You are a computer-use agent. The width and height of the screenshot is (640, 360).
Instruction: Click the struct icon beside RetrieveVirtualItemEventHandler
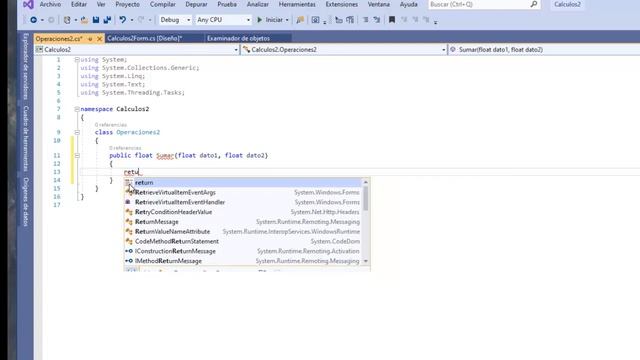129,202
